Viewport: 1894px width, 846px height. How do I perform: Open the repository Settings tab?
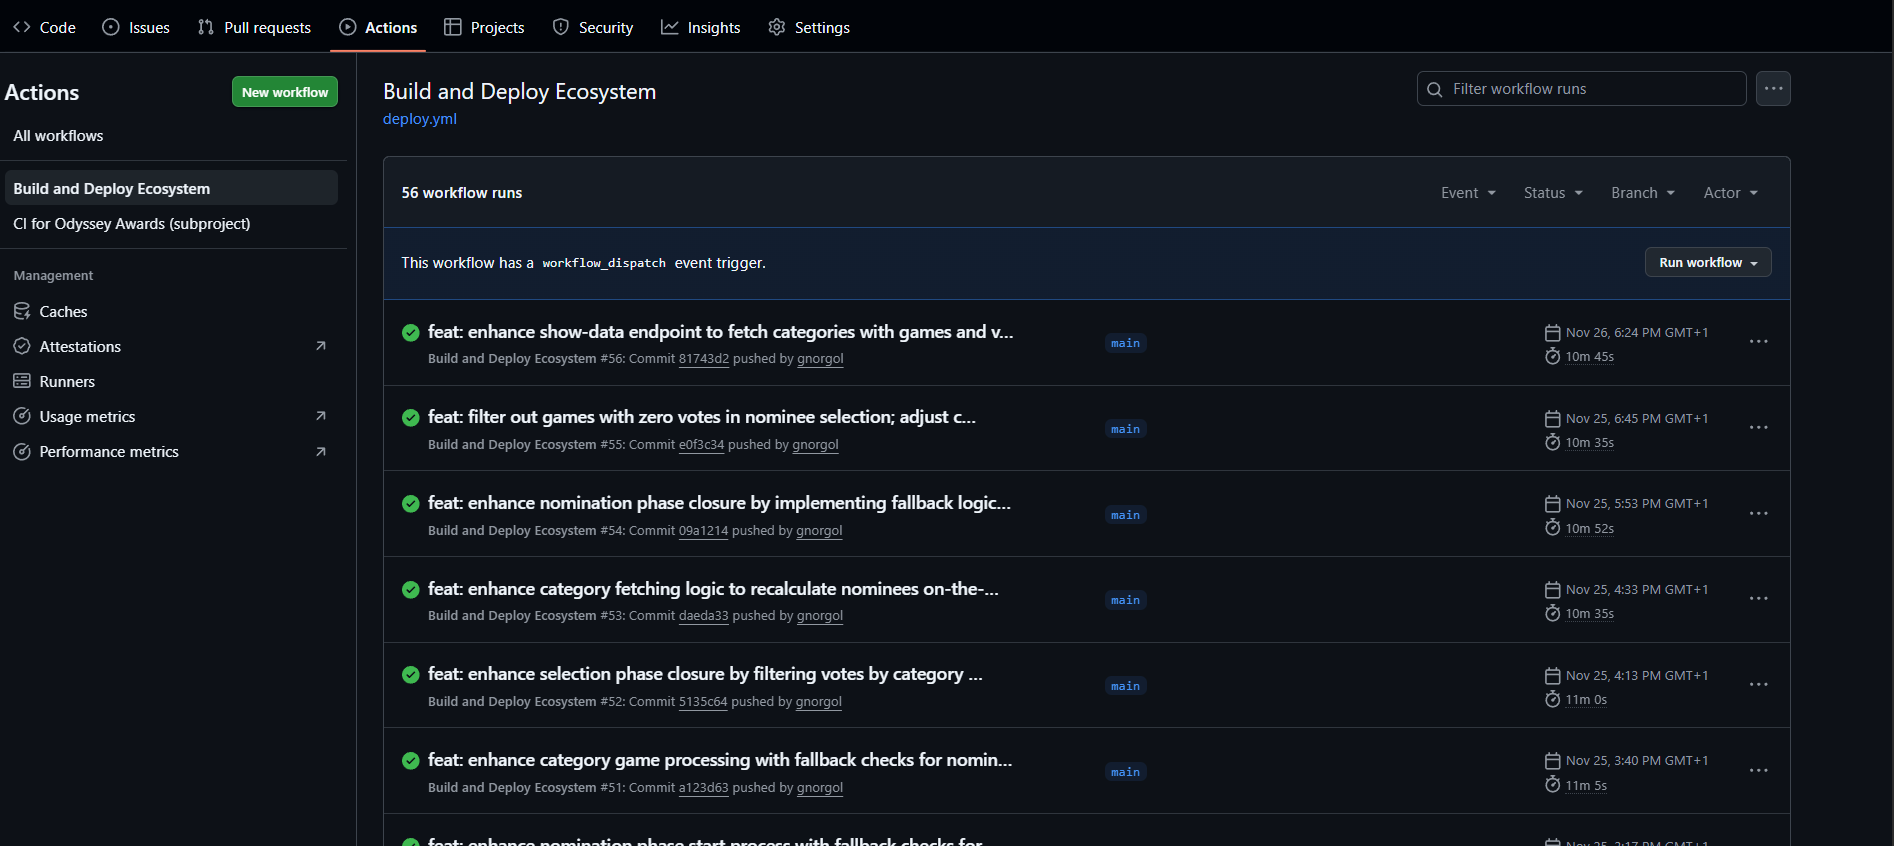(x=809, y=27)
